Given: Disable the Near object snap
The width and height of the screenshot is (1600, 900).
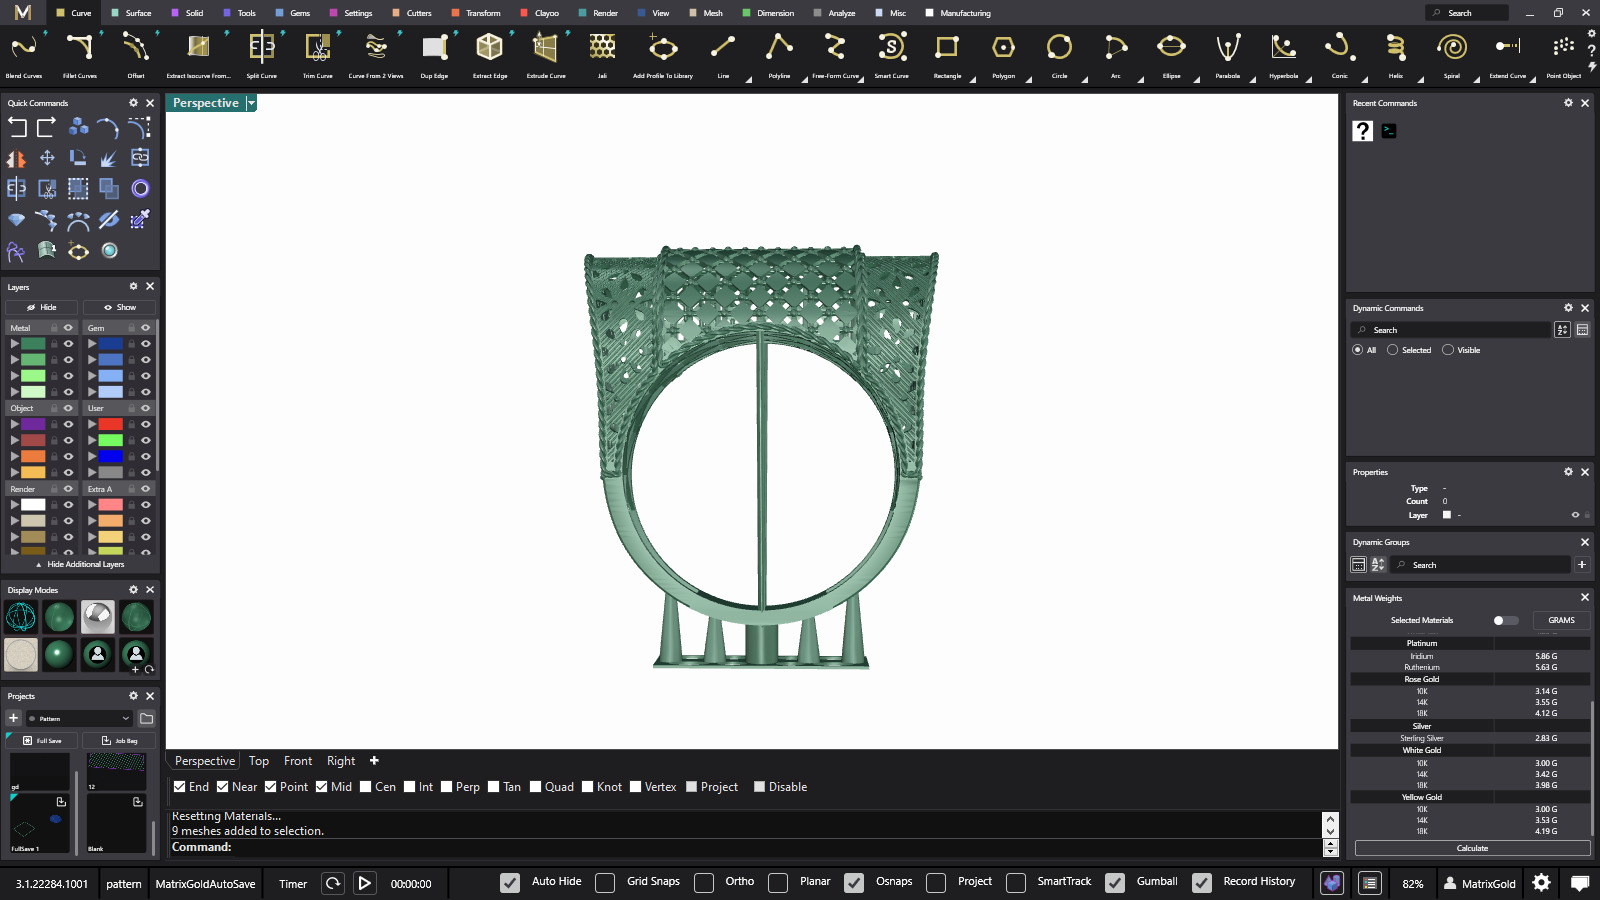Looking at the screenshot, I should tap(223, 787).
